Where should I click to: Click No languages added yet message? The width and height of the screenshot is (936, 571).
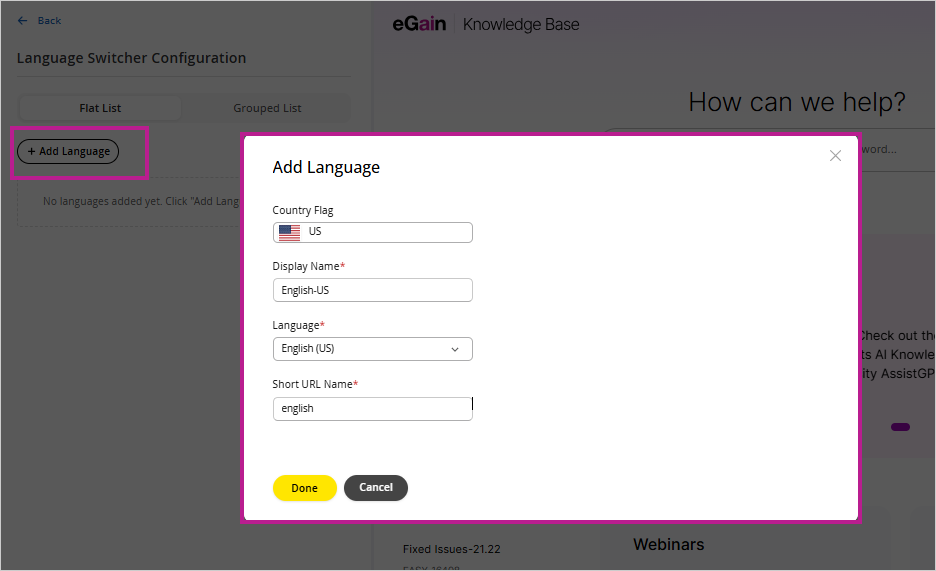(141, 201)
